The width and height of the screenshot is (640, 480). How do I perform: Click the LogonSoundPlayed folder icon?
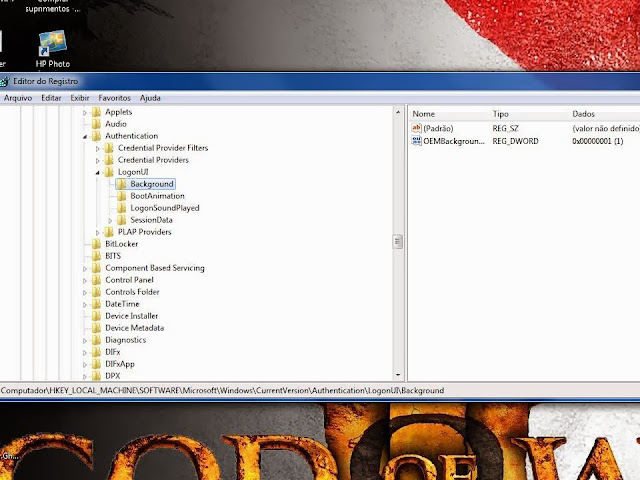click(x=121, y=208)
